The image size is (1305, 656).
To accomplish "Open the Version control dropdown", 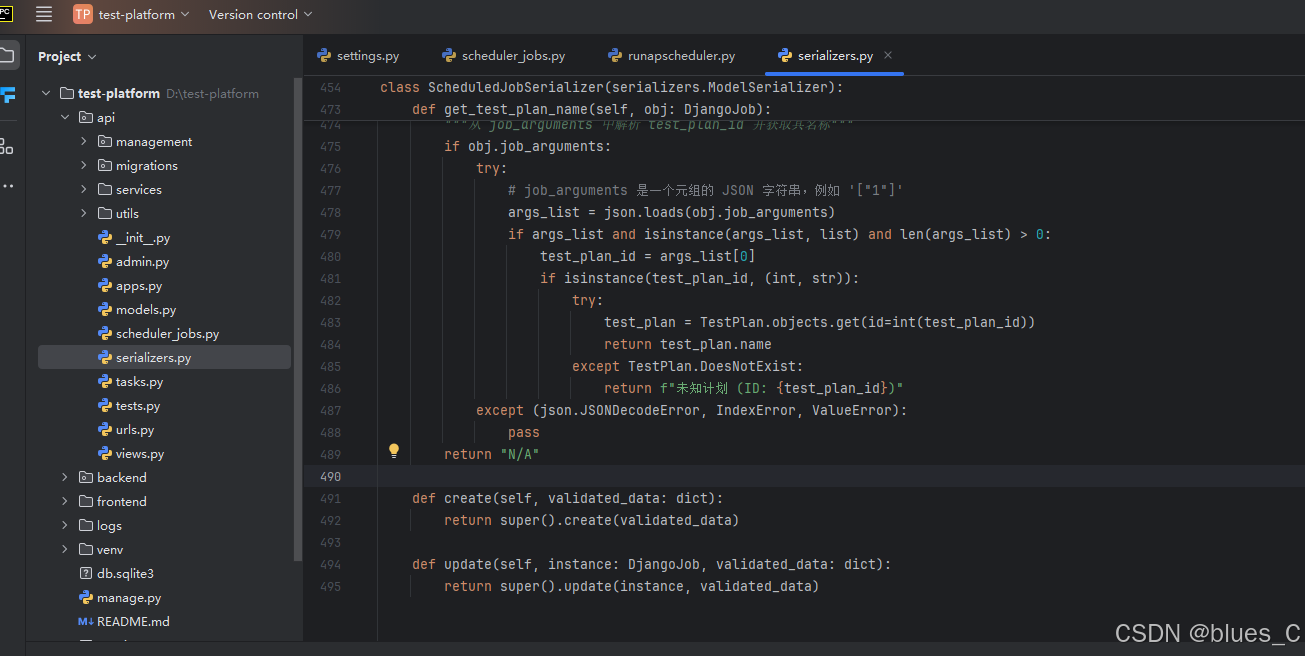I will pos(260,14).
